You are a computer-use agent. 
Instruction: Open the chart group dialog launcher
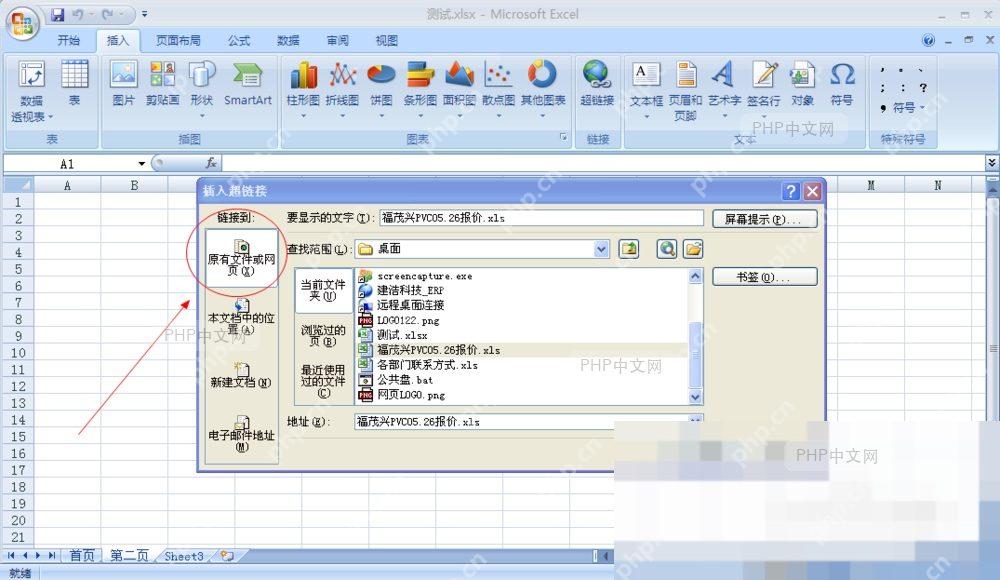coord(563,137)
